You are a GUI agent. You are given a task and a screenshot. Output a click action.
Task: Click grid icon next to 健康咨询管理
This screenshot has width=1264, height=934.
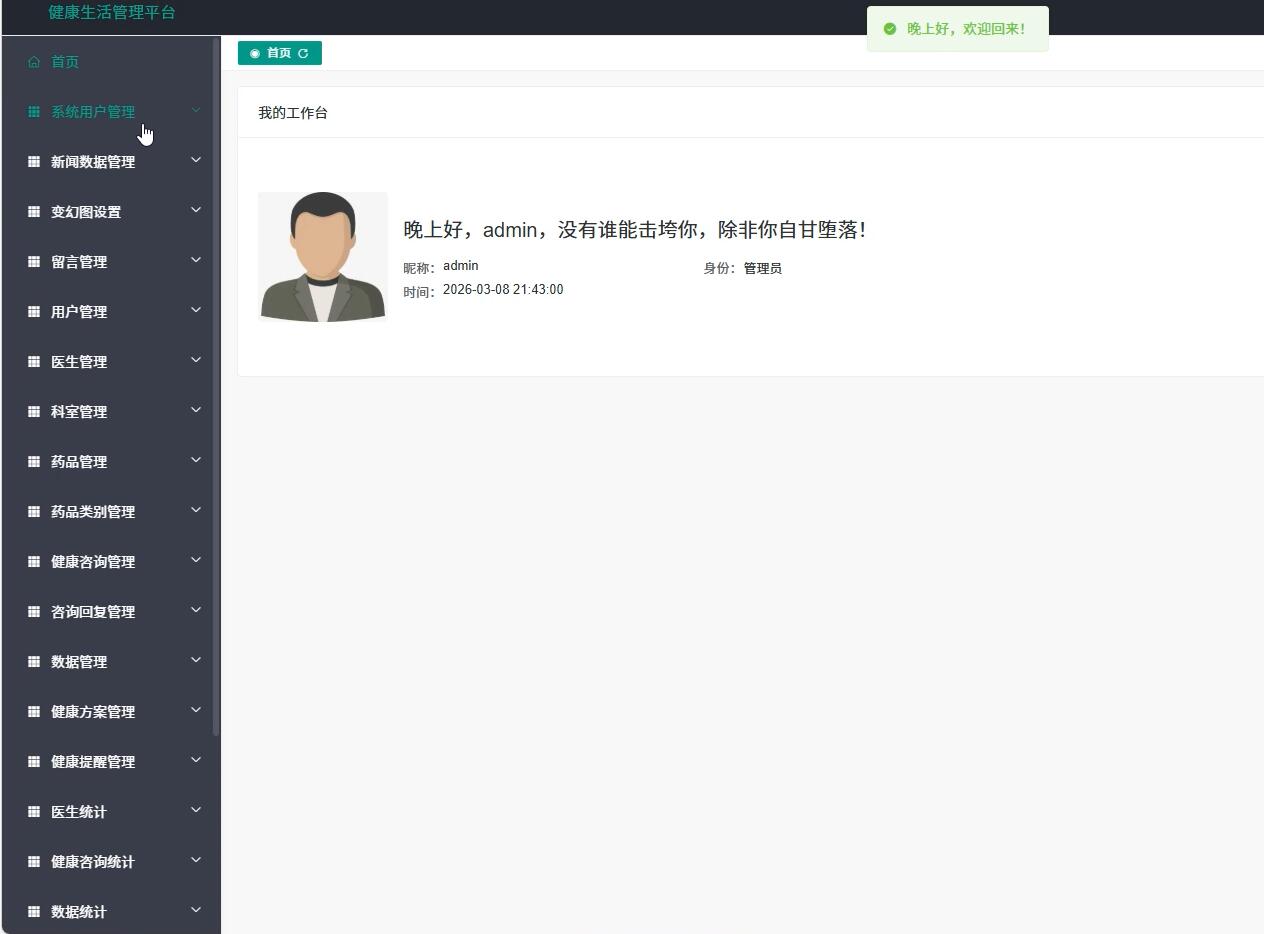click(x=34, y=562)
